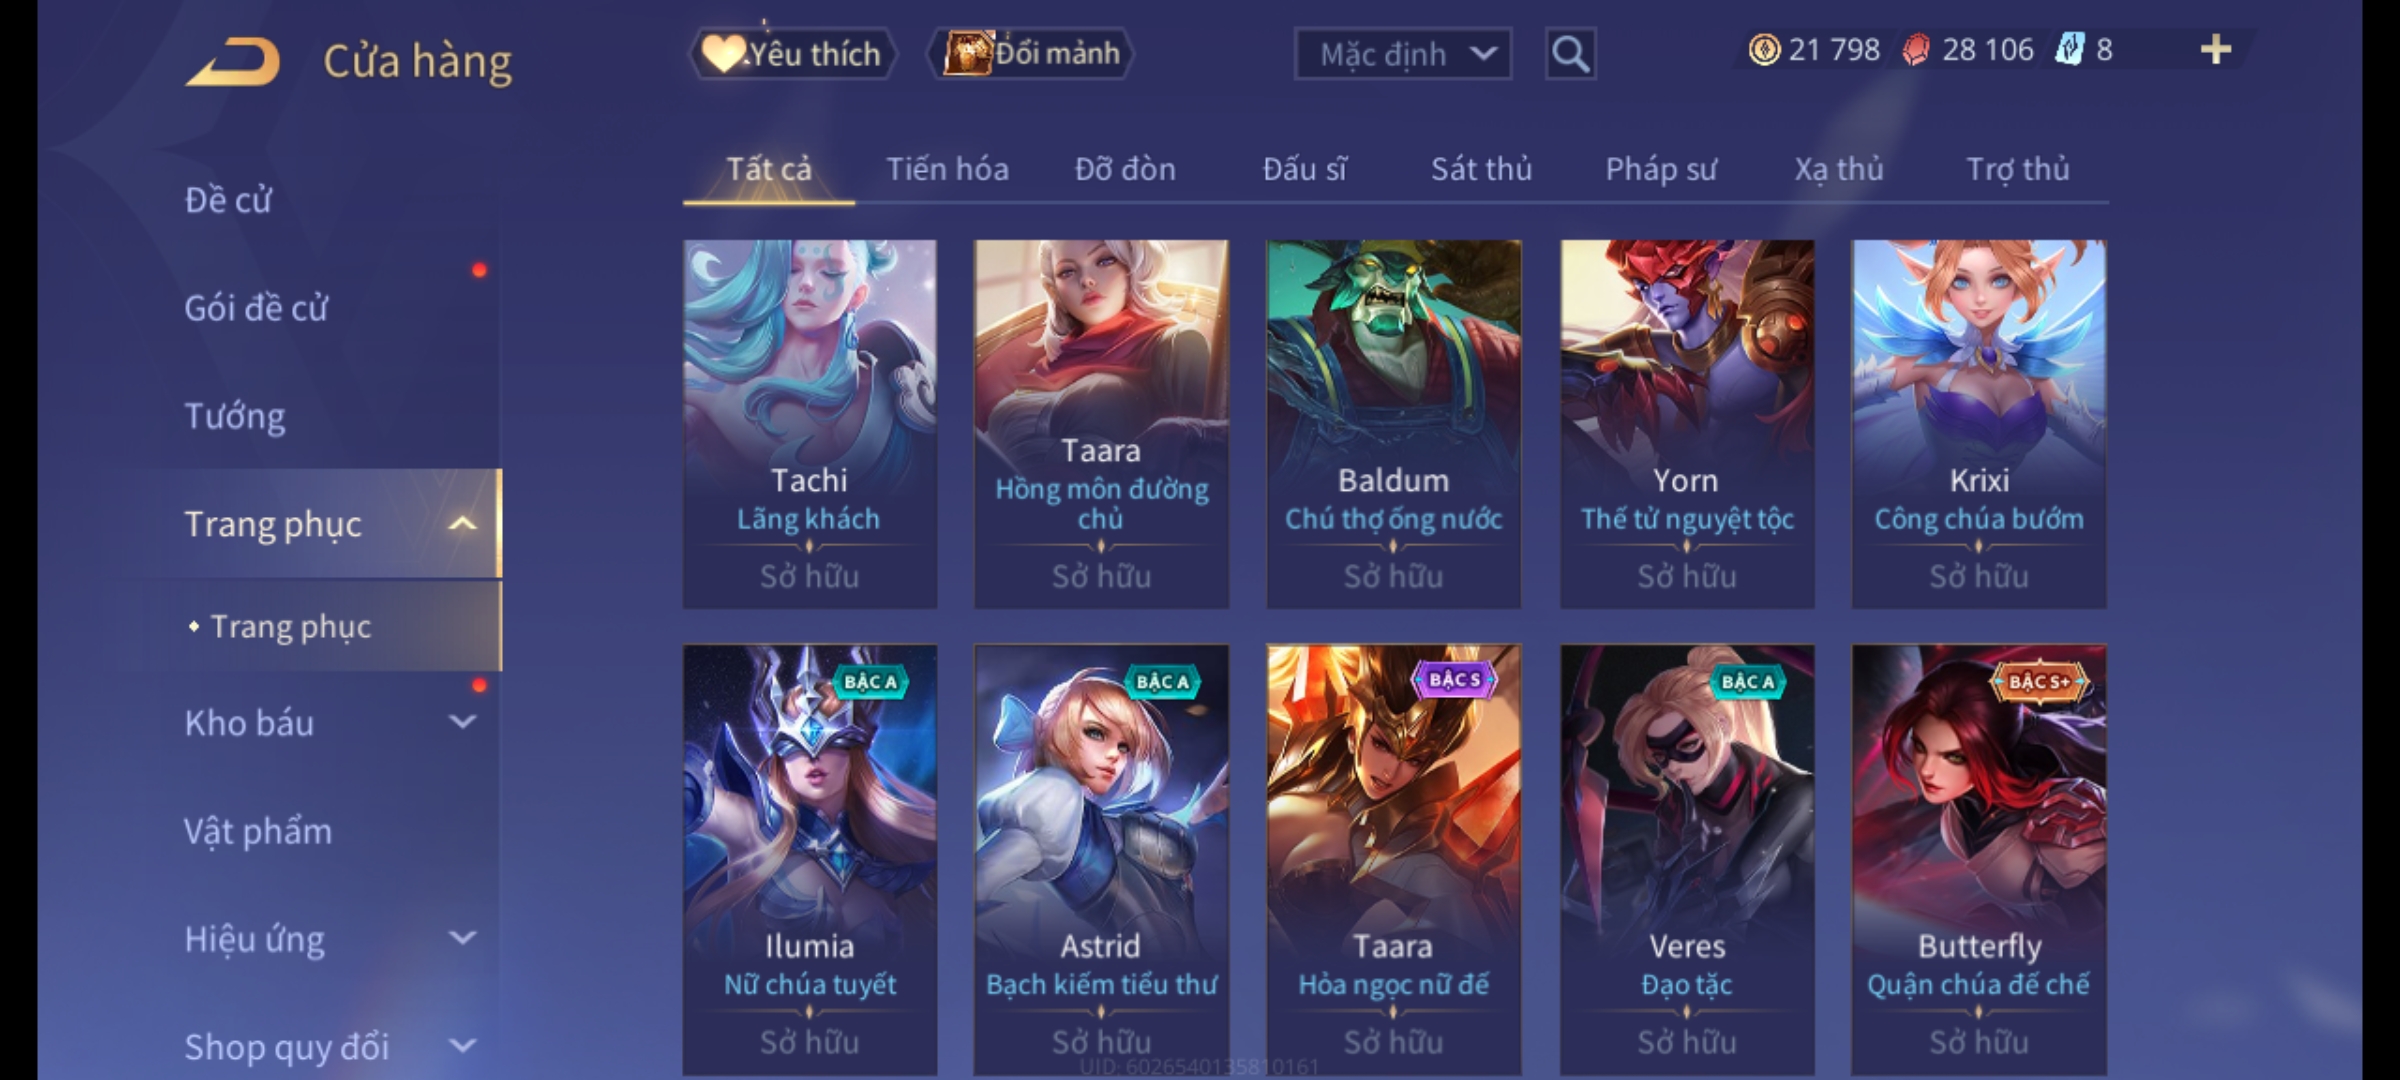Expand the Hiệu ứng sidebar section
2400x1080 pixels.
(462, 938)
